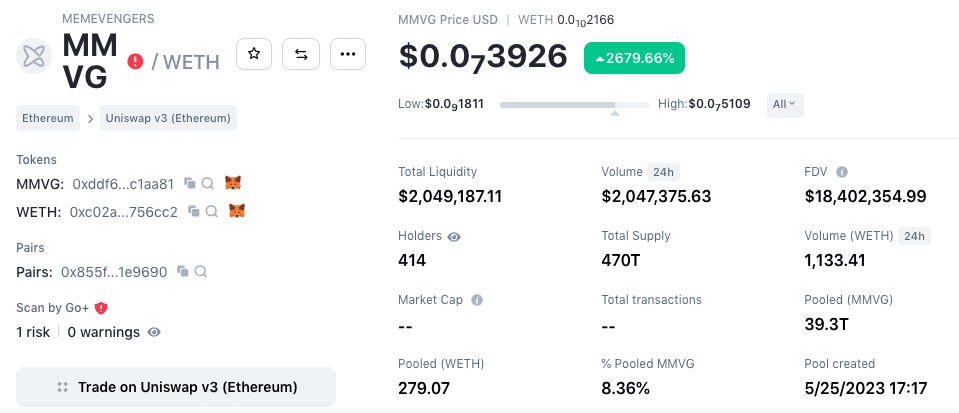Search the pair address in explorer

[x=201, y=271]
